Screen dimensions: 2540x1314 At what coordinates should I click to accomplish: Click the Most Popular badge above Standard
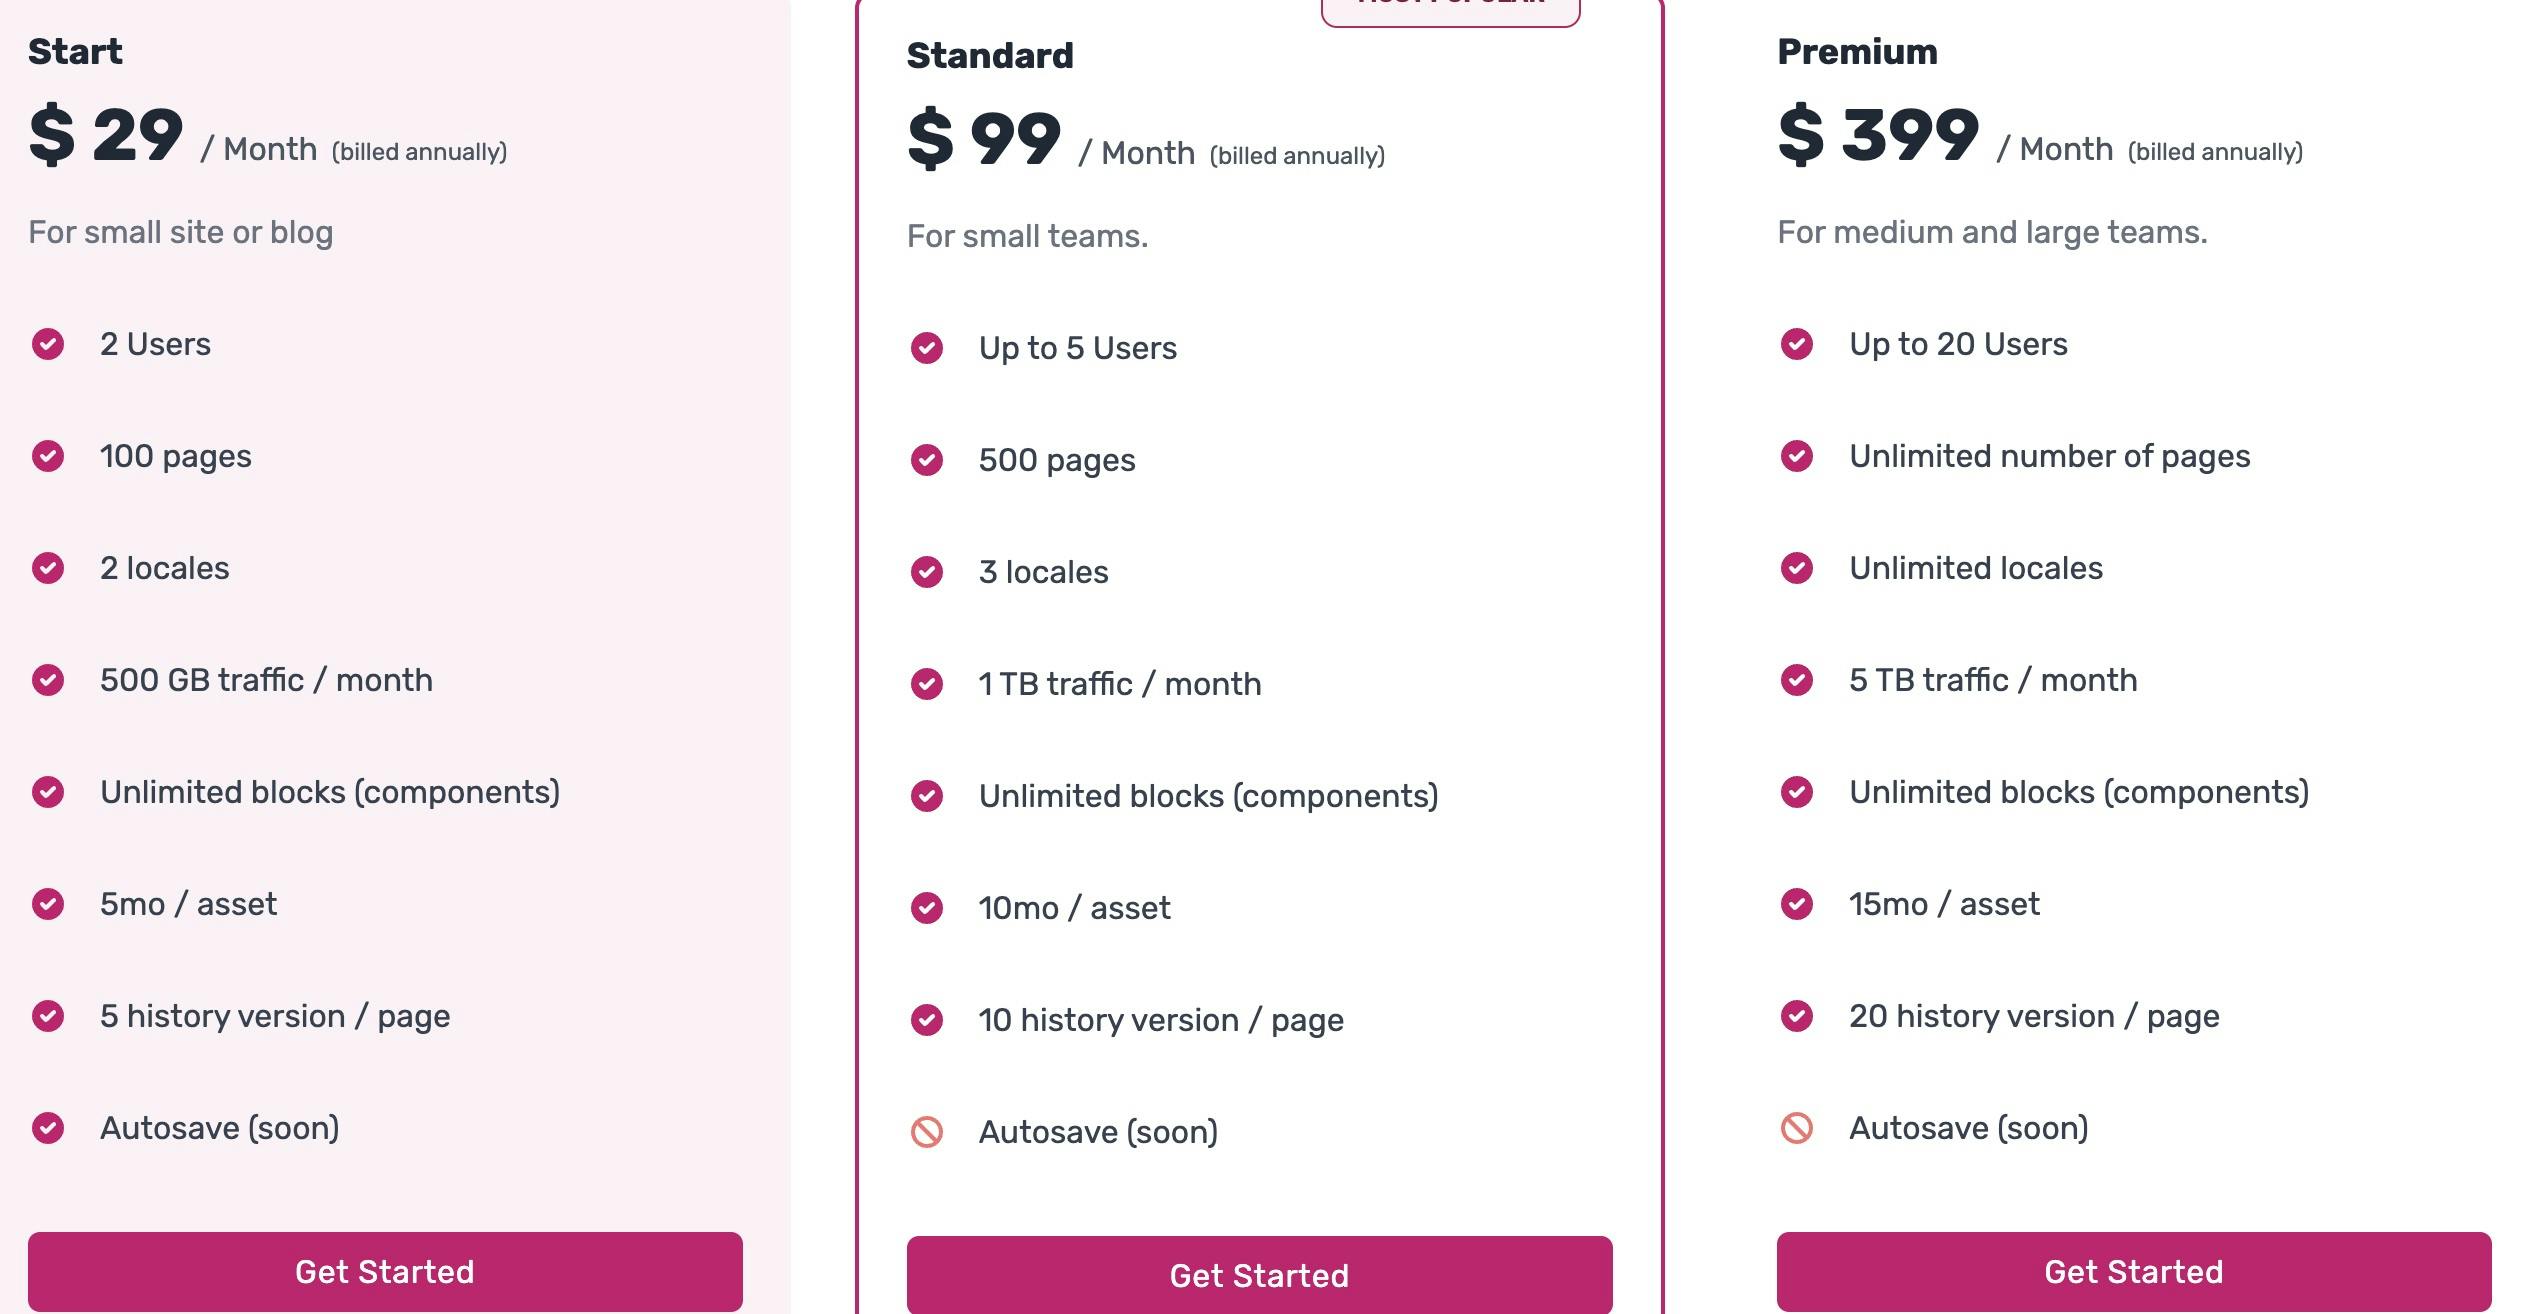[1451, 10]
